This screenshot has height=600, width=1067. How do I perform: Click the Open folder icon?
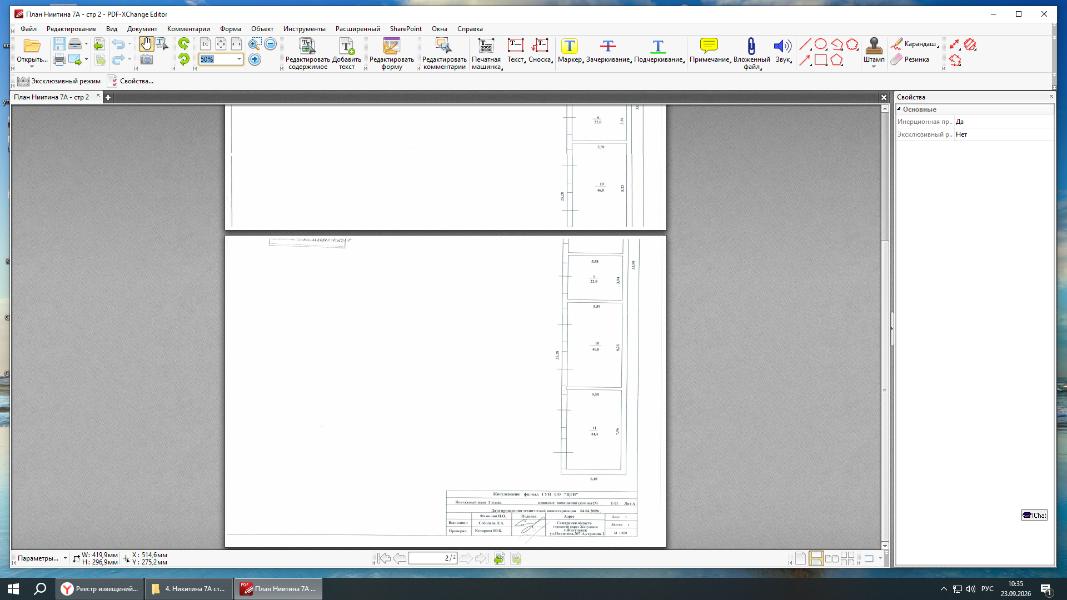(32, 46)
